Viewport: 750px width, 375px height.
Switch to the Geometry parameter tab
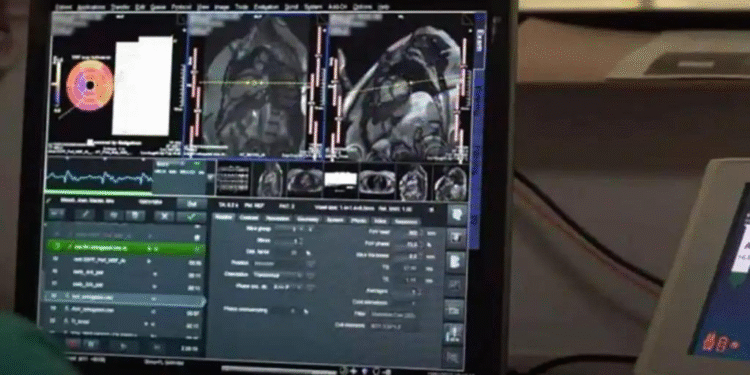pos(308,219)
